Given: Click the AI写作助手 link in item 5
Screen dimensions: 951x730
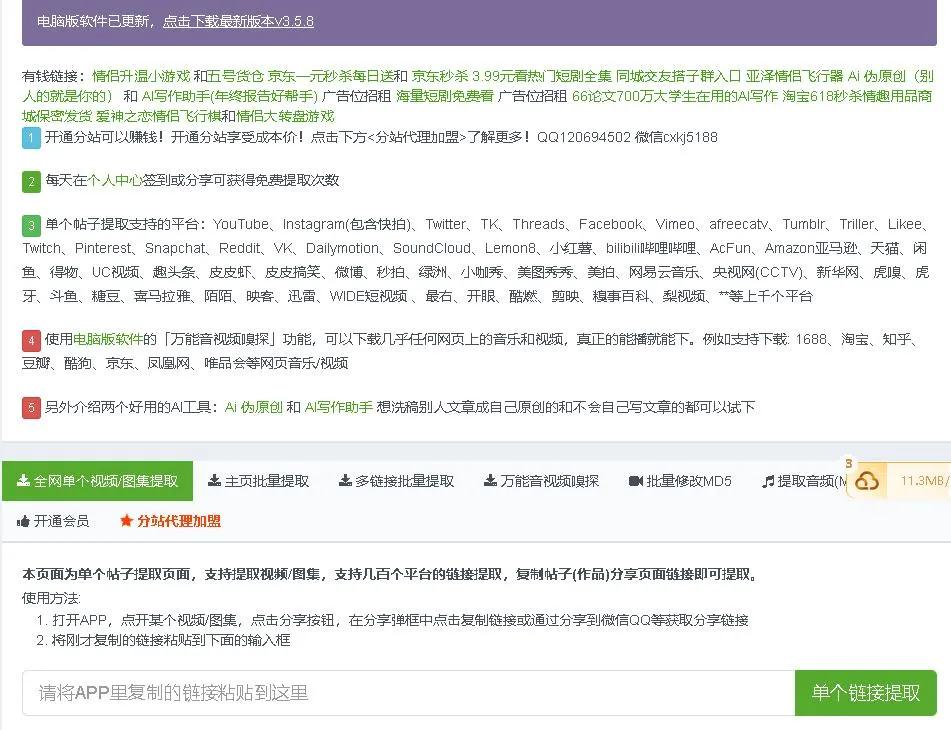Looking at the screenshot, I should [x=338, y=408].
